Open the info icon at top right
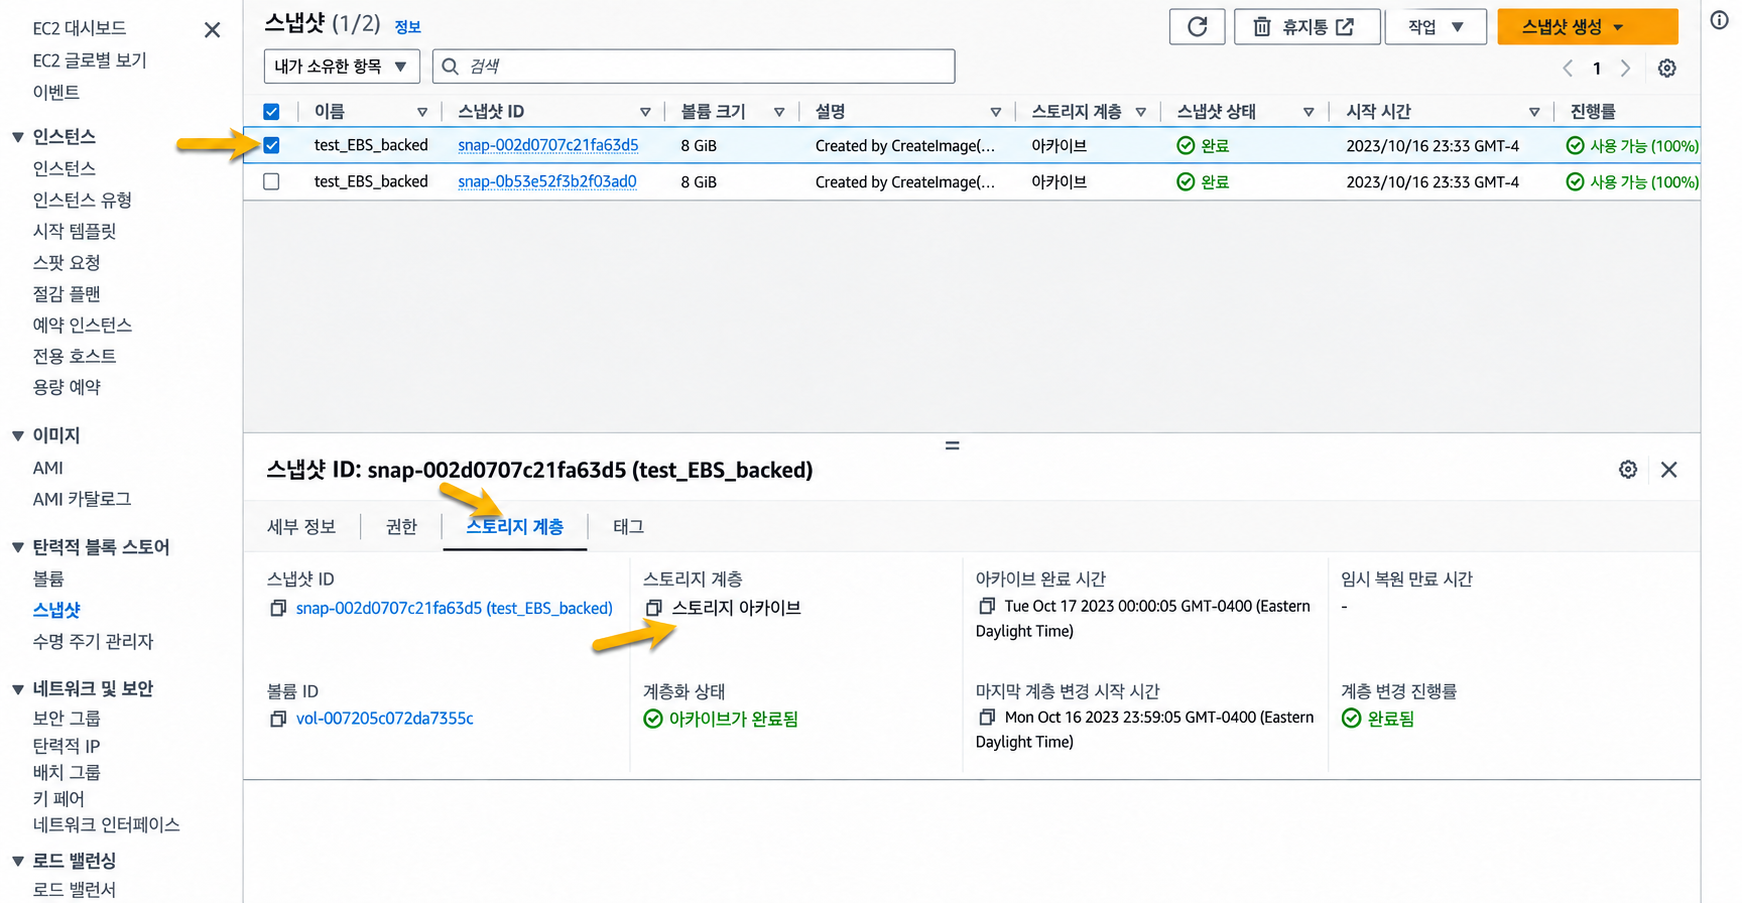The image size is (1742, 903). (x=1719, y=20)
